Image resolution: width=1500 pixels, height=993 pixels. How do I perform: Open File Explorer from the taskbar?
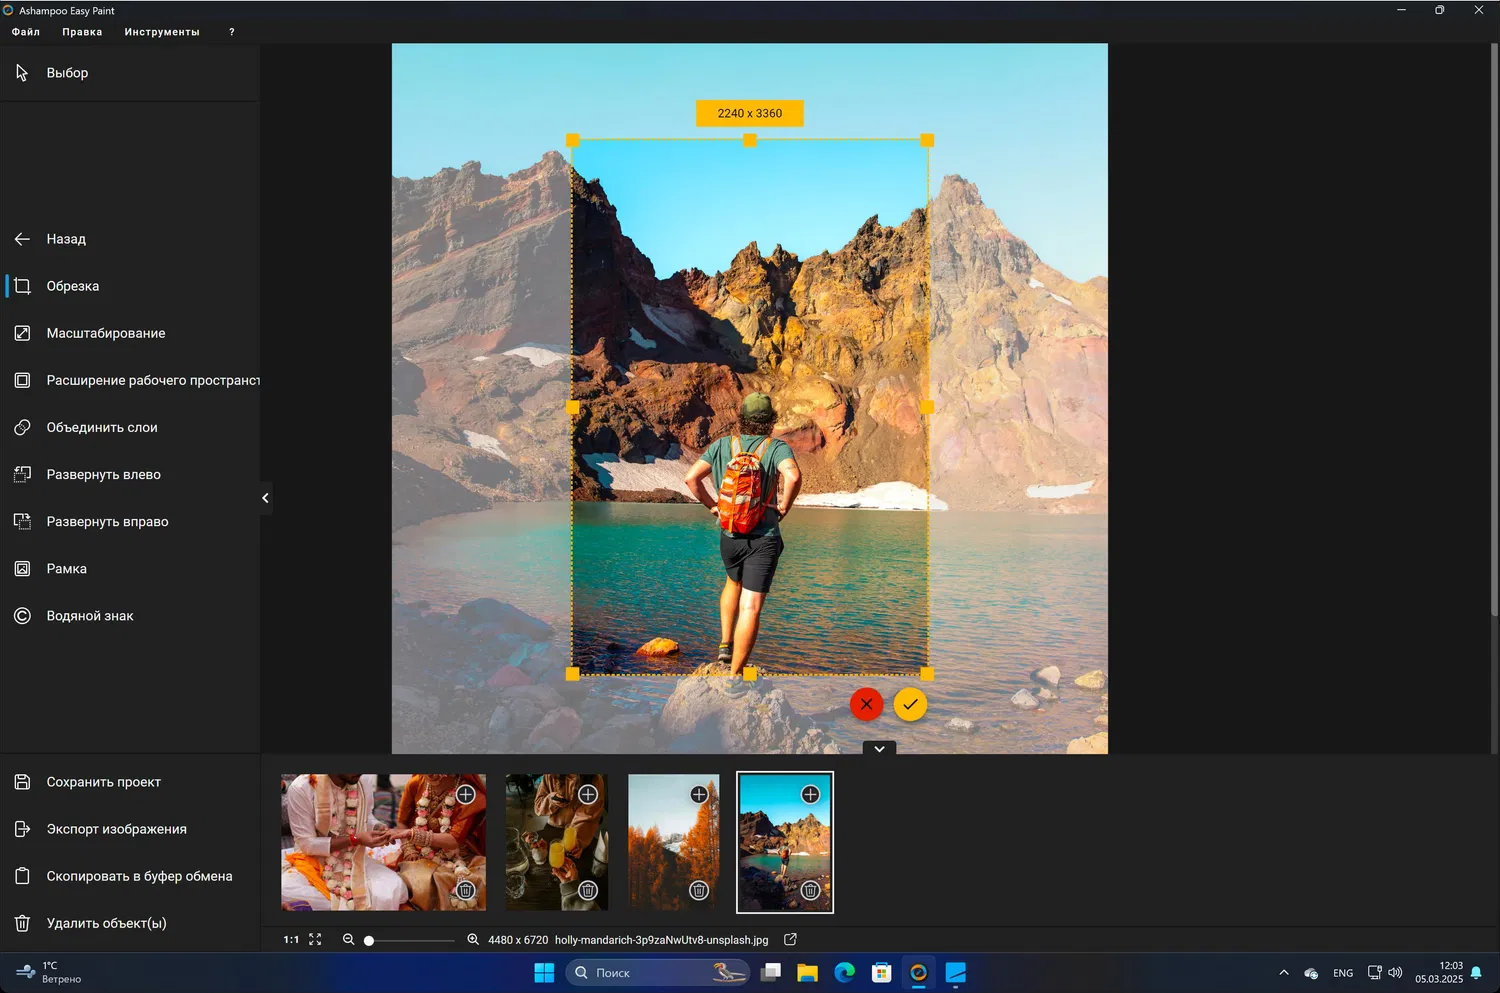point(807,973)
